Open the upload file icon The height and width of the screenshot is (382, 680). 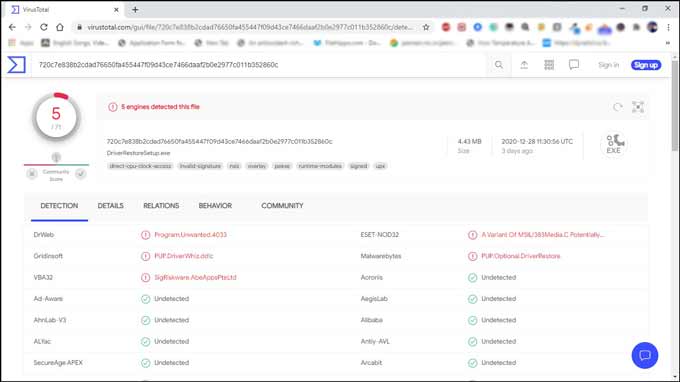(524, 65)
